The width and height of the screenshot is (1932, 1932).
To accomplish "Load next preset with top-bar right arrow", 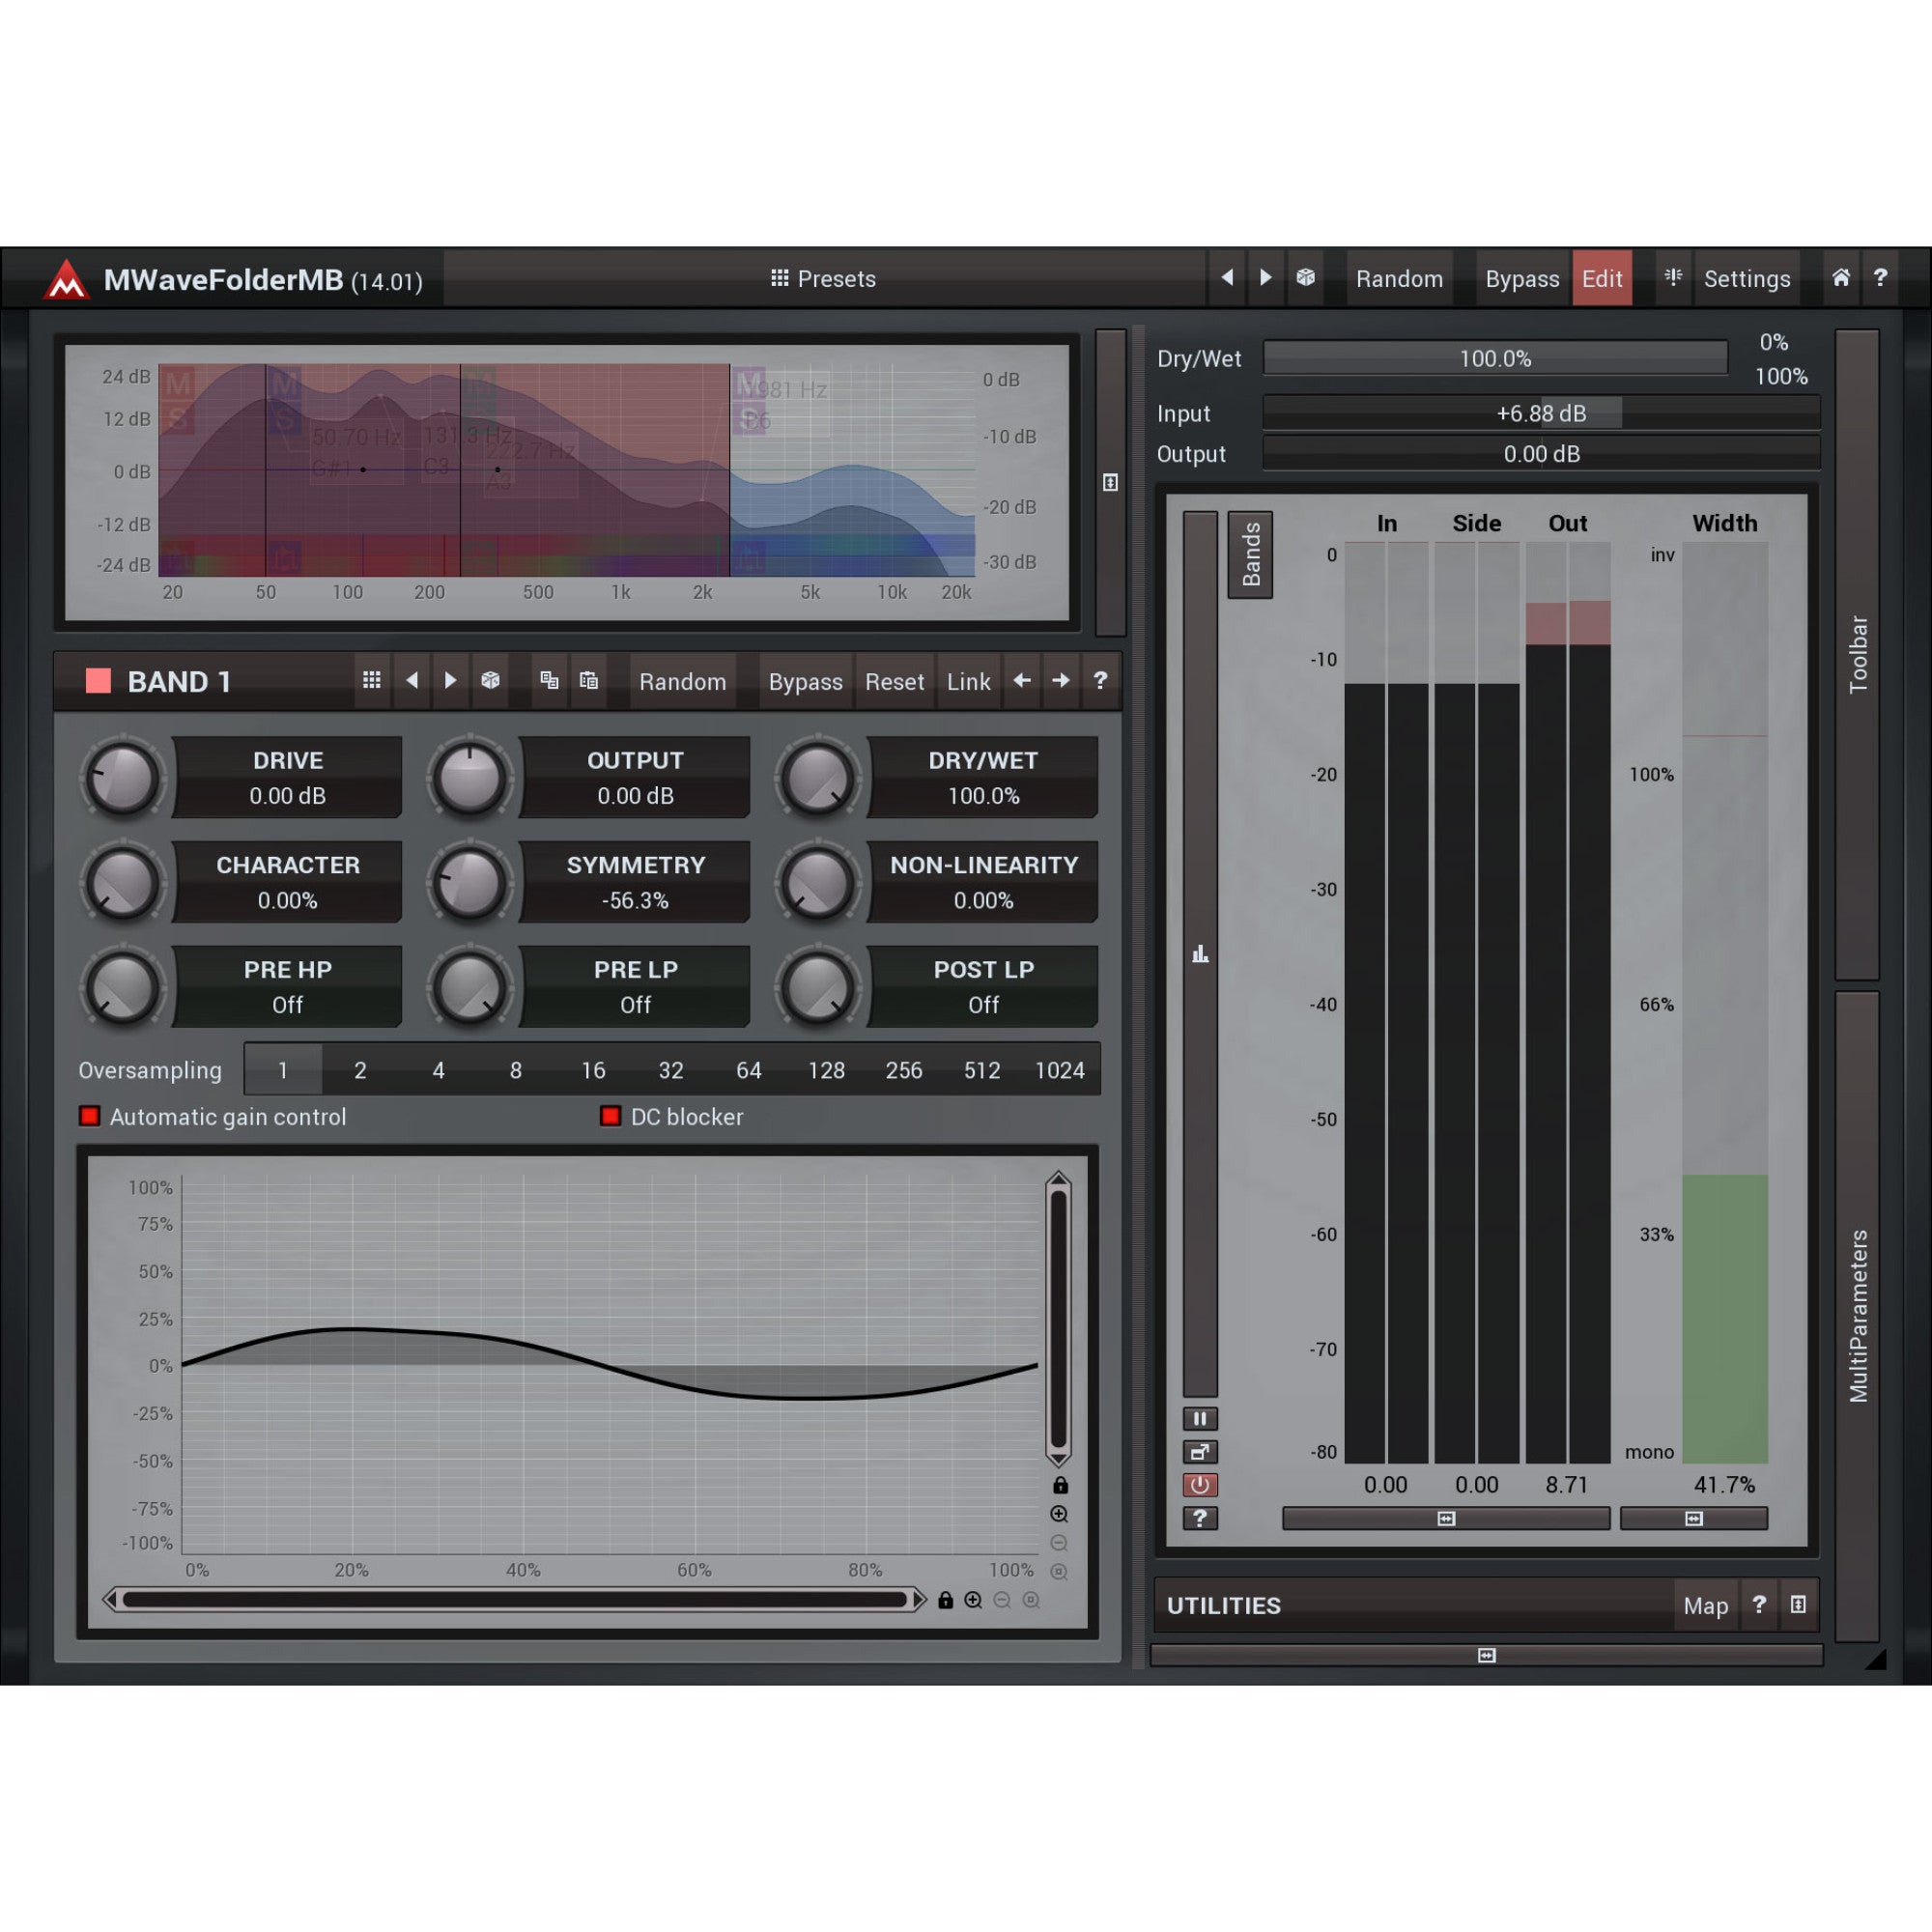I will coord(1266,278).
